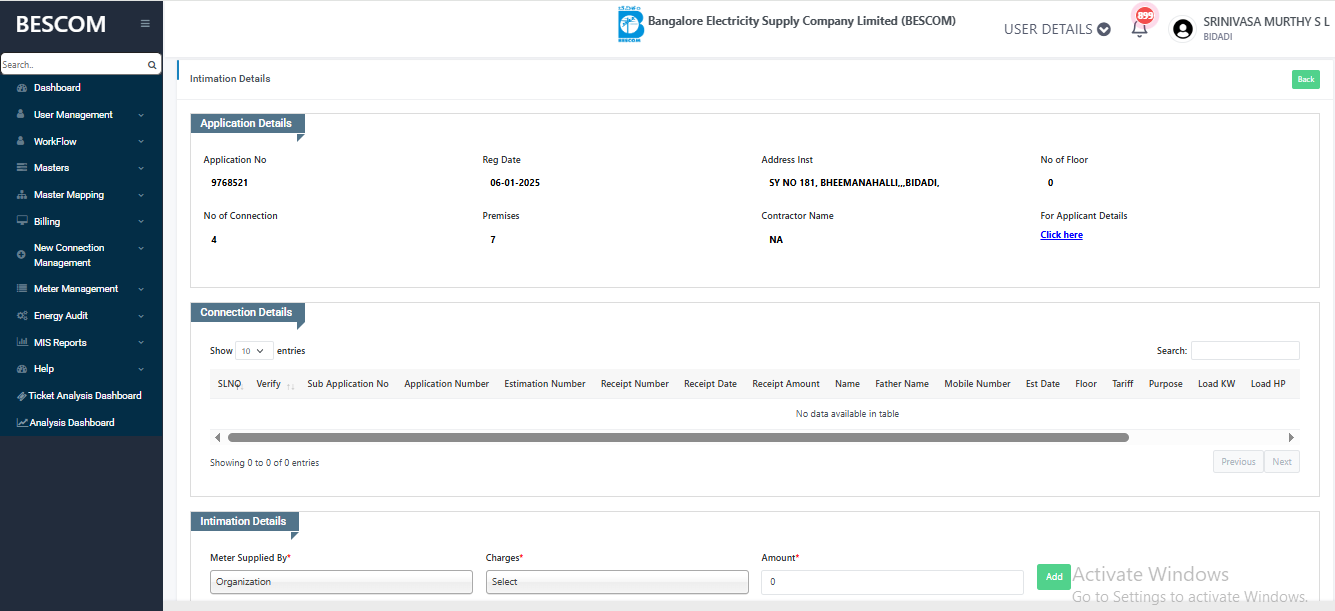The image size is (1335, 611).
Task: Sort by the Purpose column header
Action: (x=1166, y=384)
